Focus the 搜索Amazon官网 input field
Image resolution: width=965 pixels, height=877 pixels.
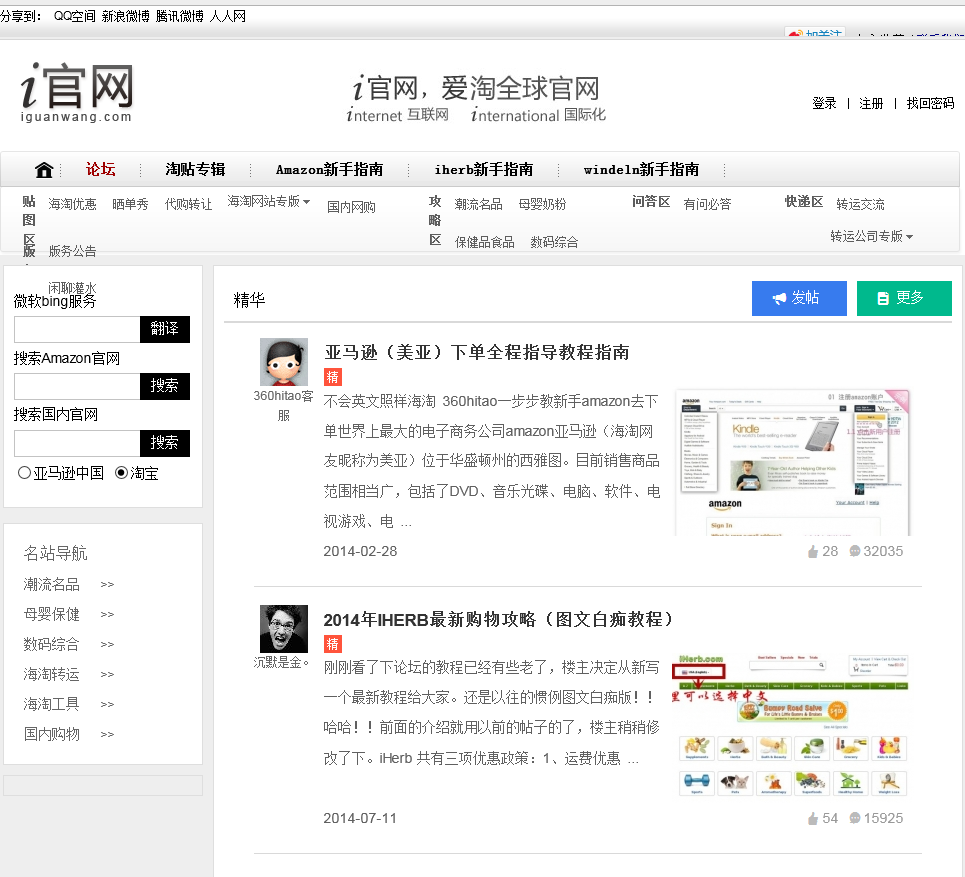[78, 386]
